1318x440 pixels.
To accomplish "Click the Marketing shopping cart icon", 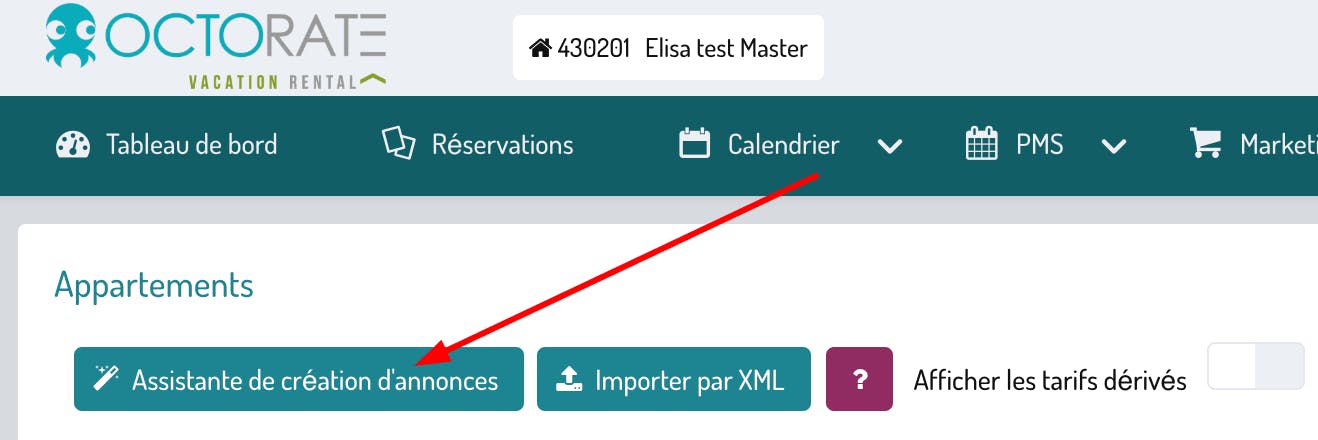I will pos(1206,145).
